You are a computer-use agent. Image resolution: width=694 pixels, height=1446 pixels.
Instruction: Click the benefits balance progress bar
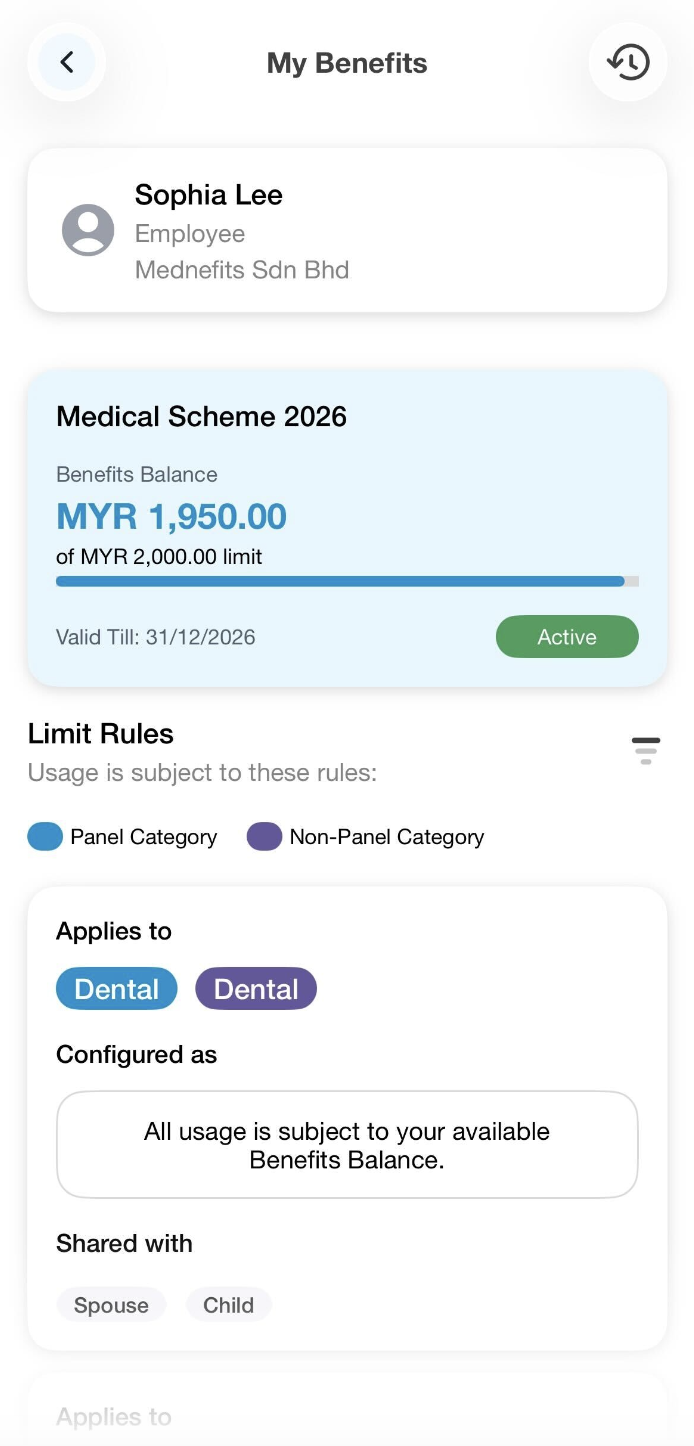347,581
